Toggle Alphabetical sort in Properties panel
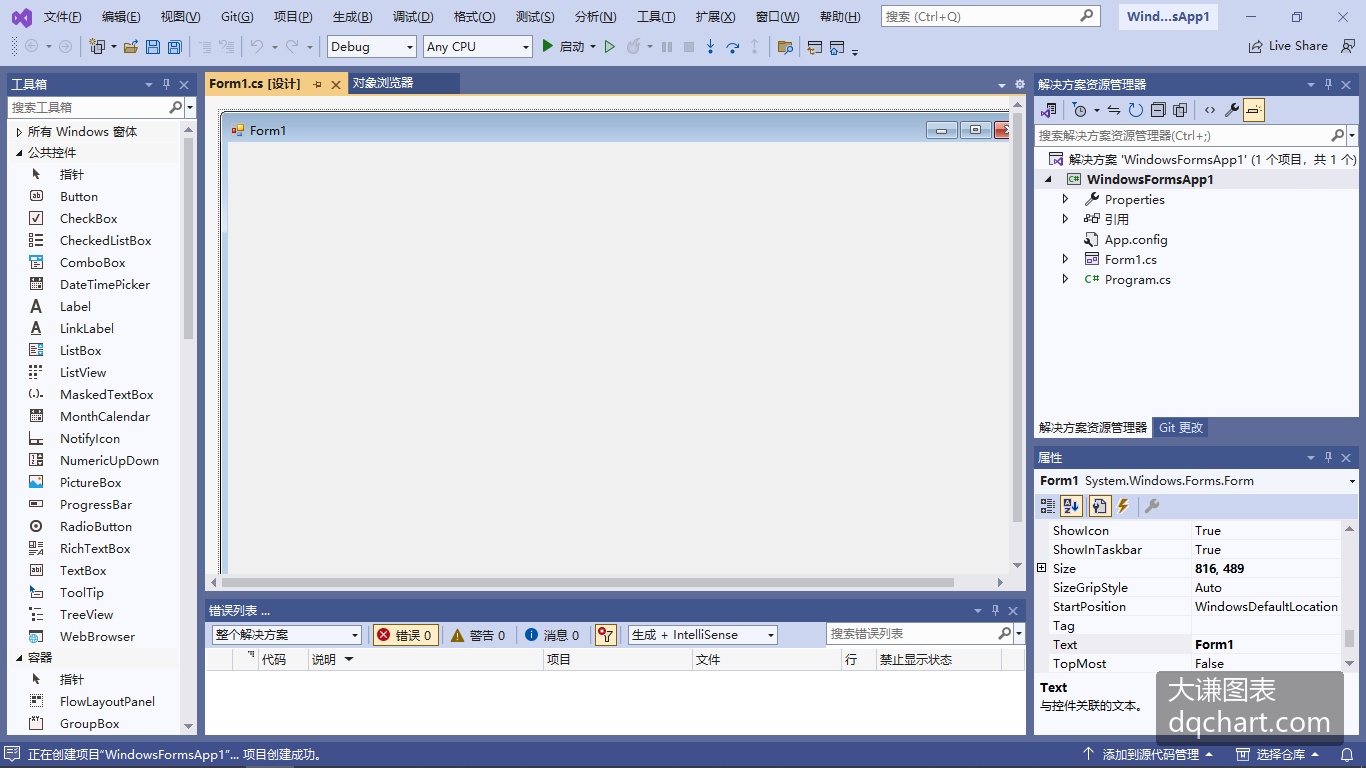 [x=1072, y=507]
